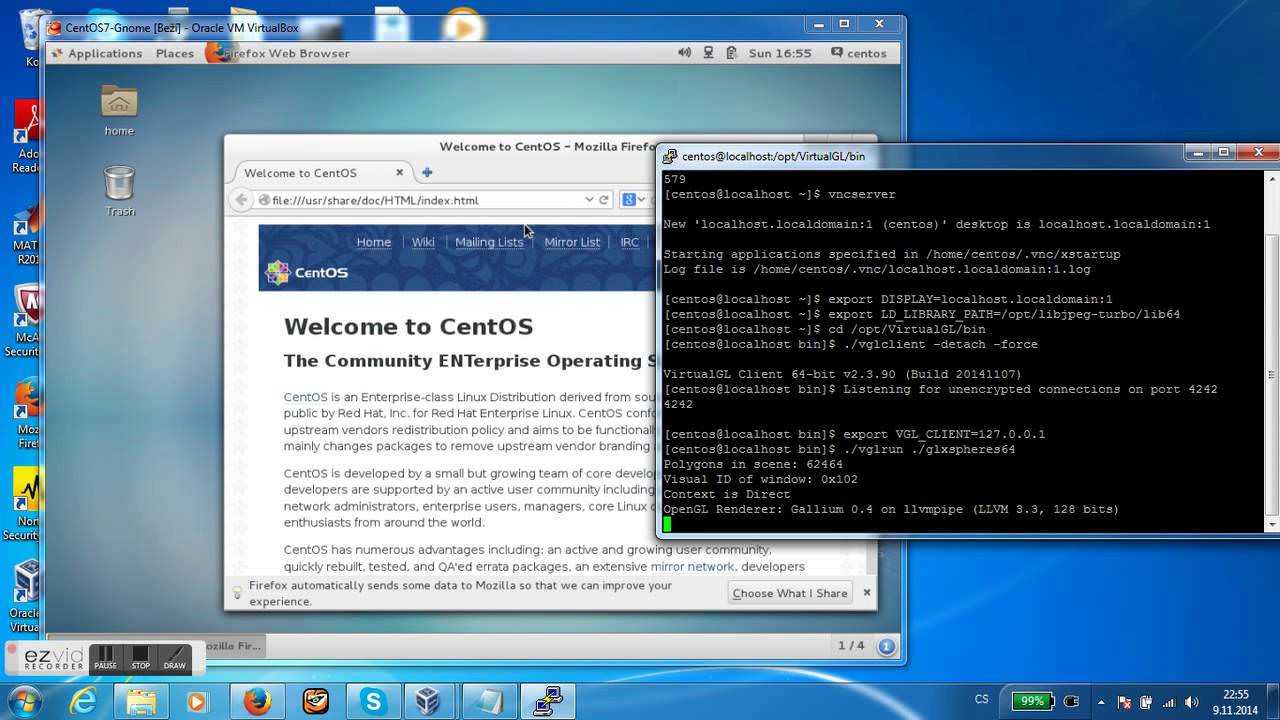Pause the ezvid recording
This screenshot has width=1280, height=720.
105,658
